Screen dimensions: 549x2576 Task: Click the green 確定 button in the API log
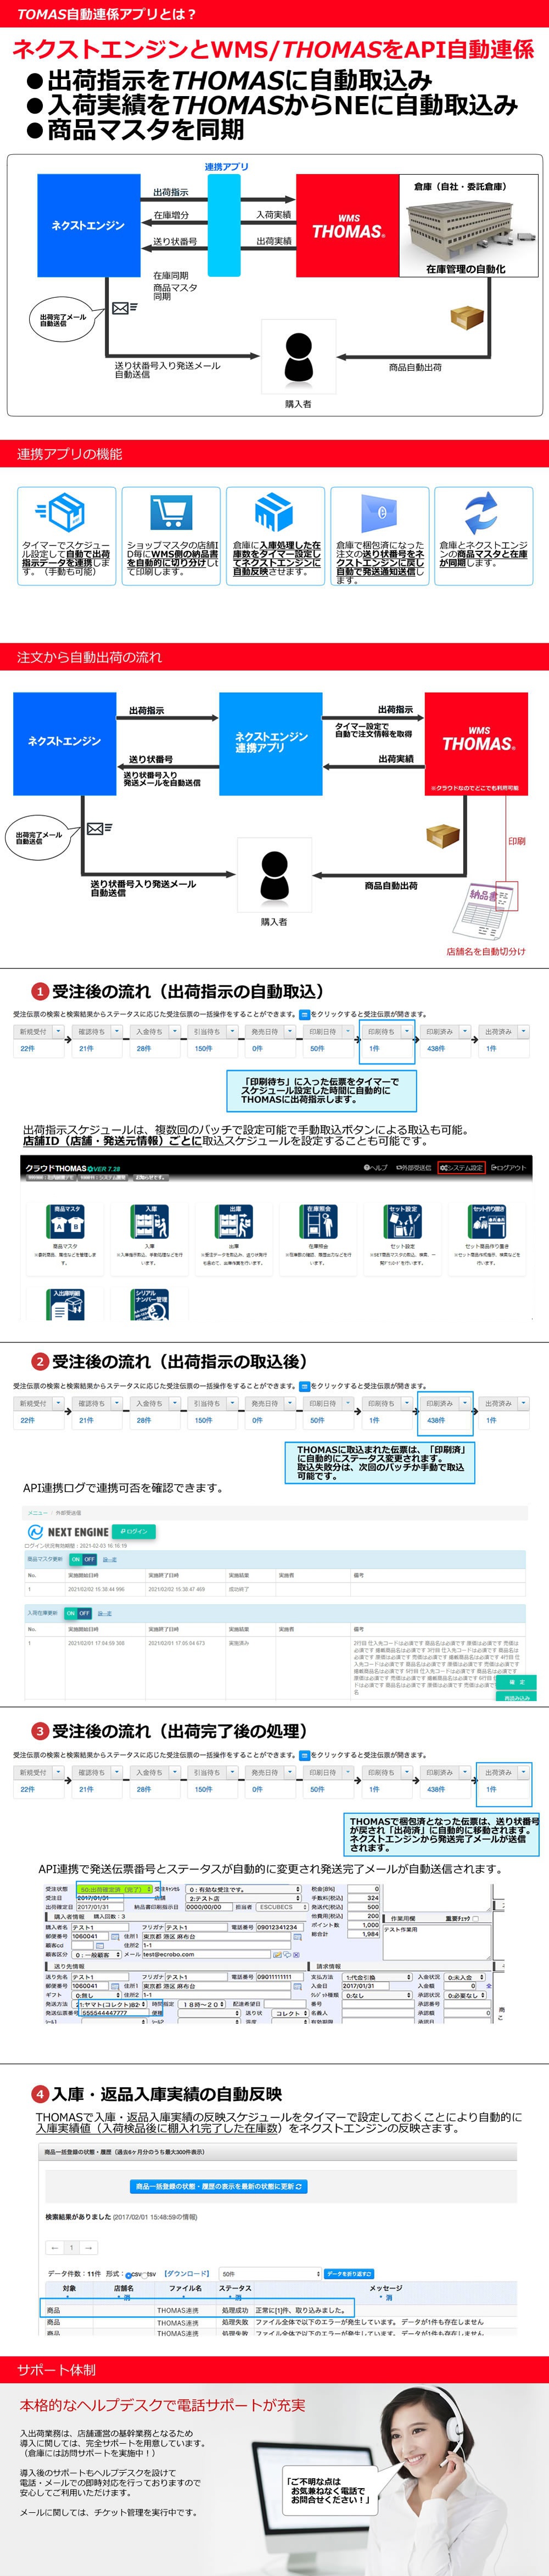coord(516,1682)
